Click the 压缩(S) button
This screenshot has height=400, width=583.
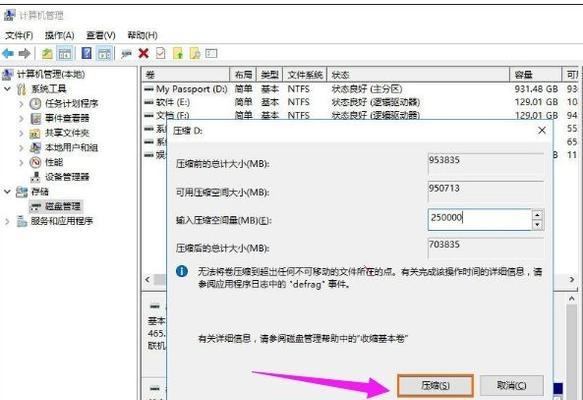[435, 386]
